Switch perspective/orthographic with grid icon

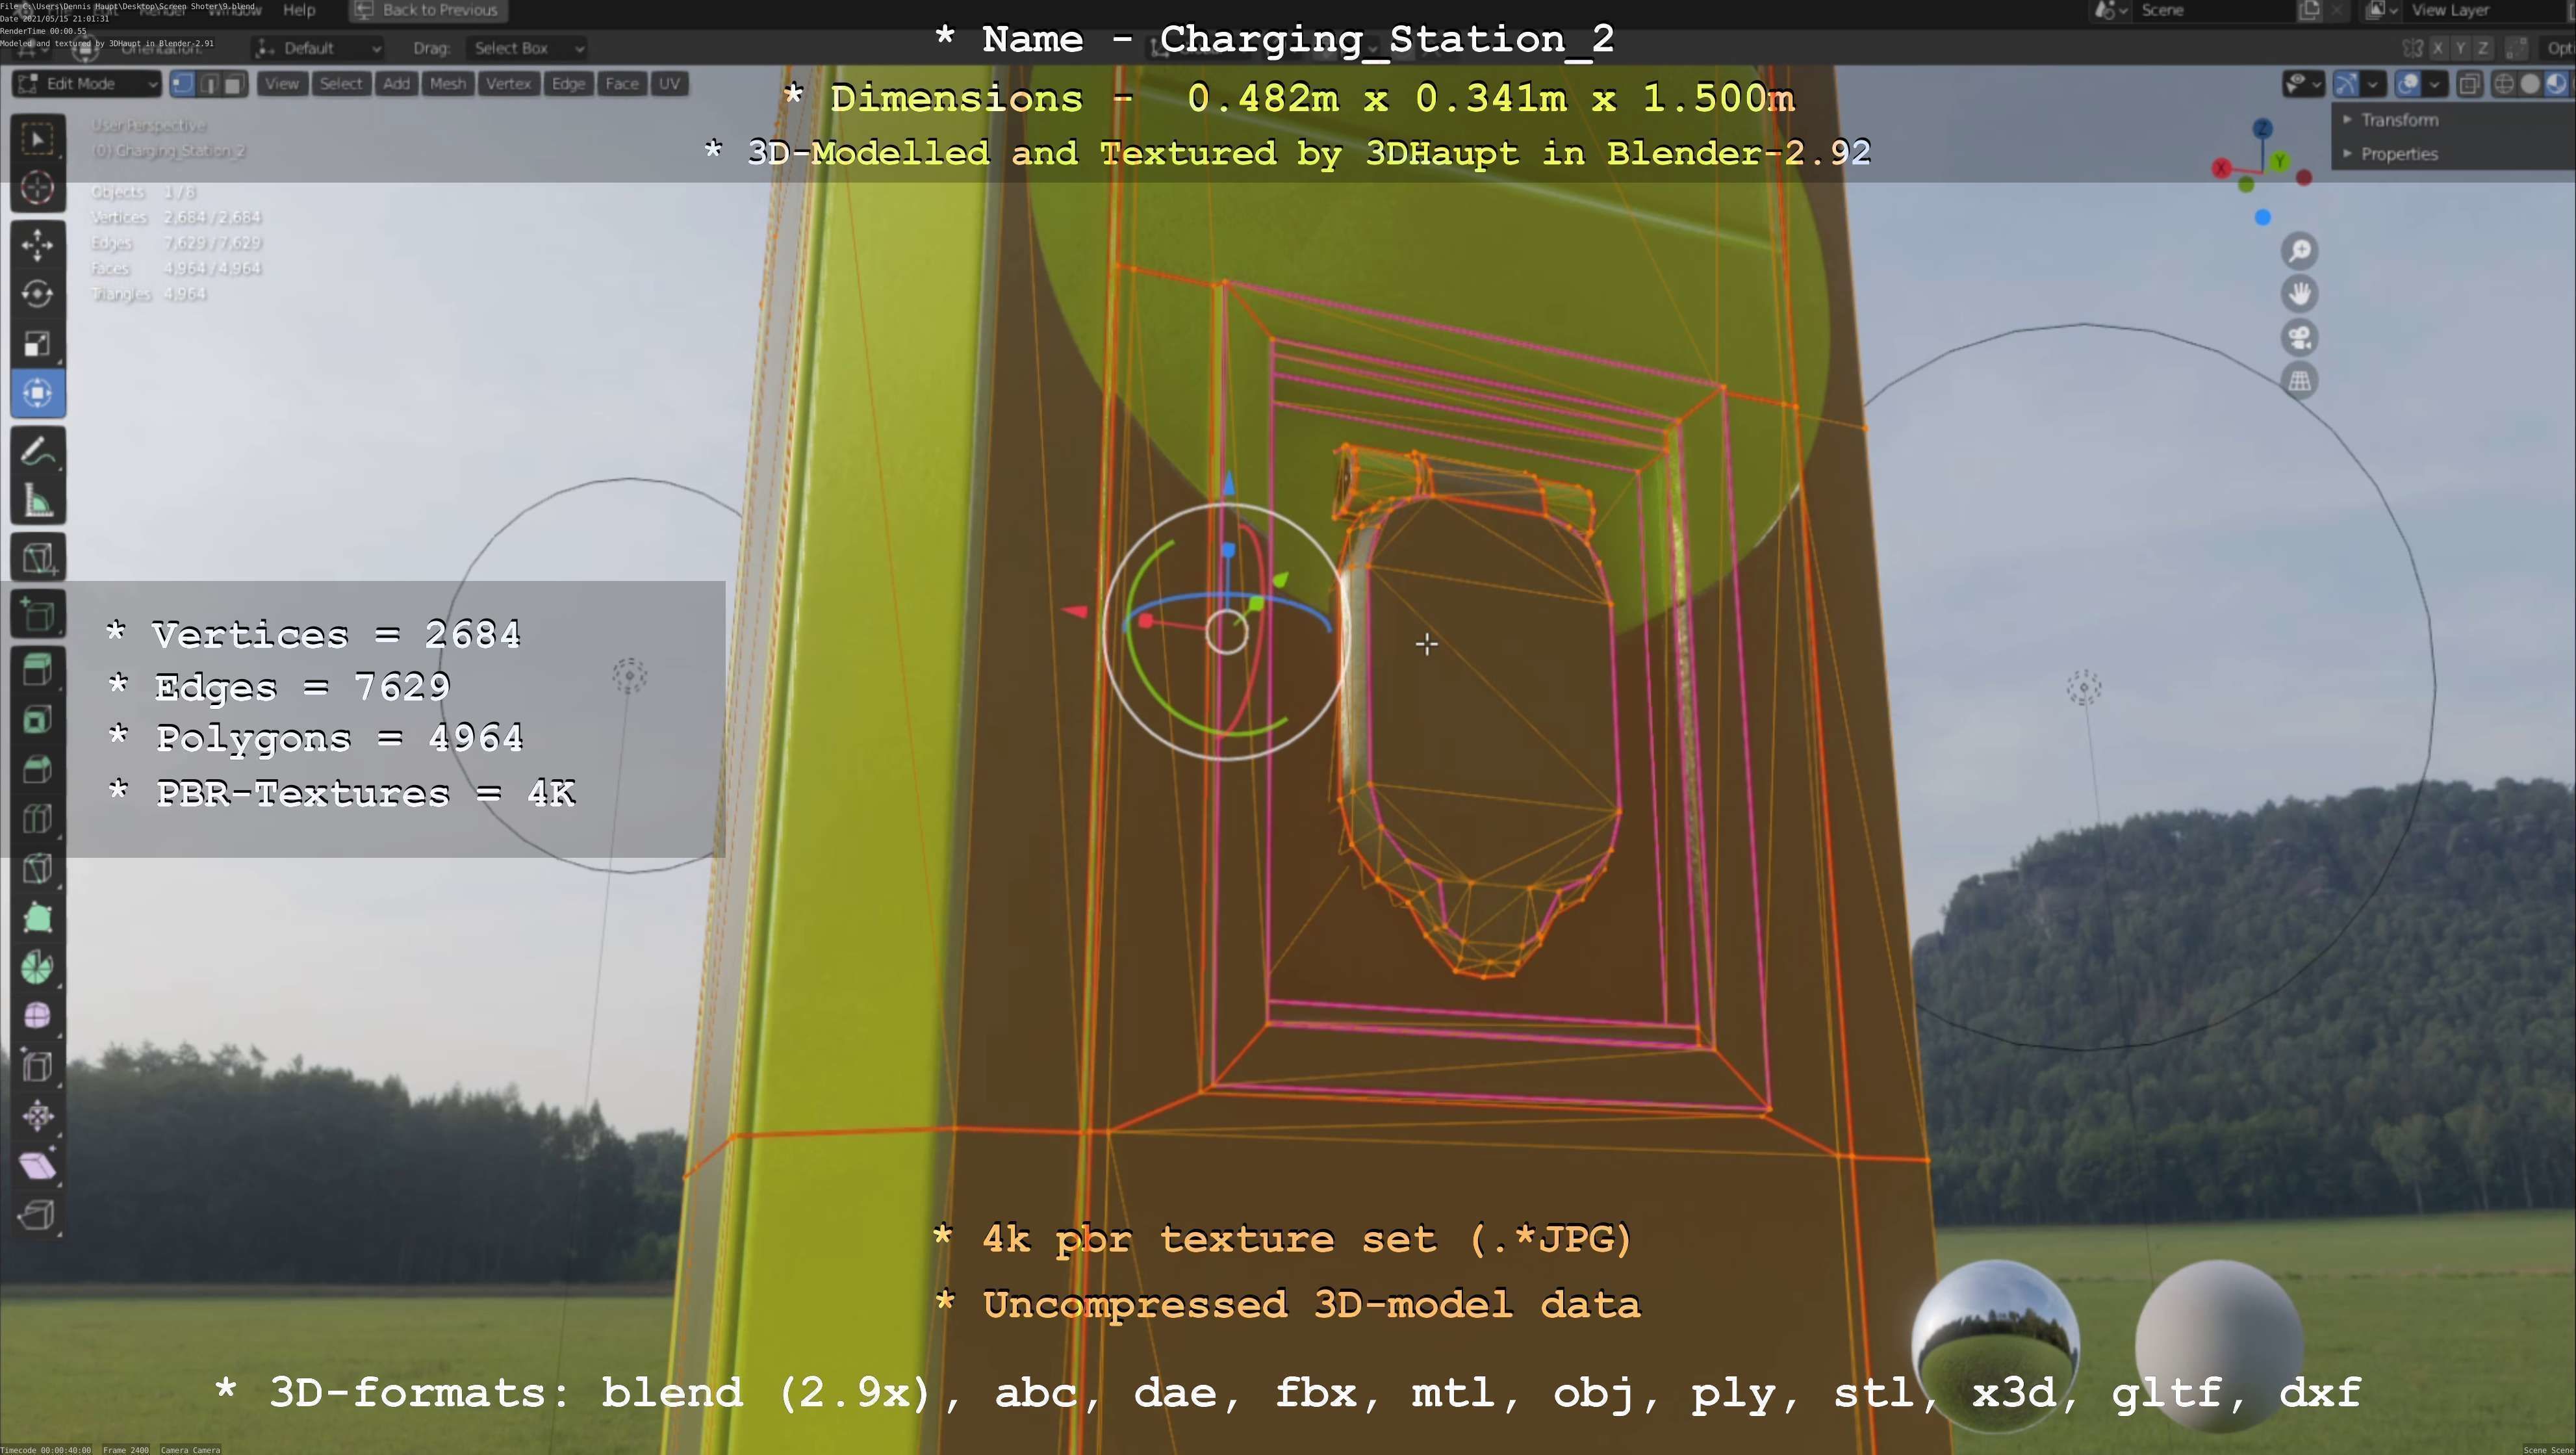click(x=2300, y=381)
